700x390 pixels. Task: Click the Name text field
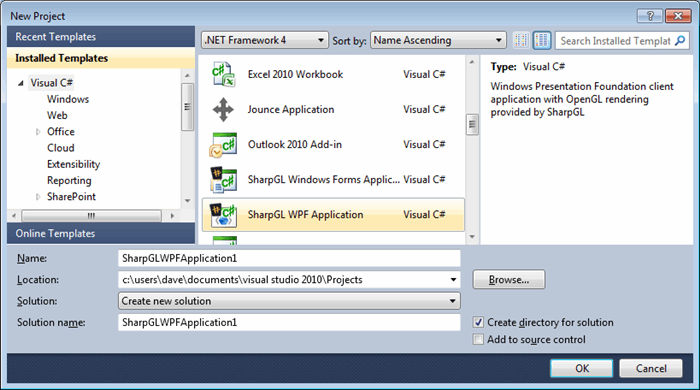coord(289,258)
